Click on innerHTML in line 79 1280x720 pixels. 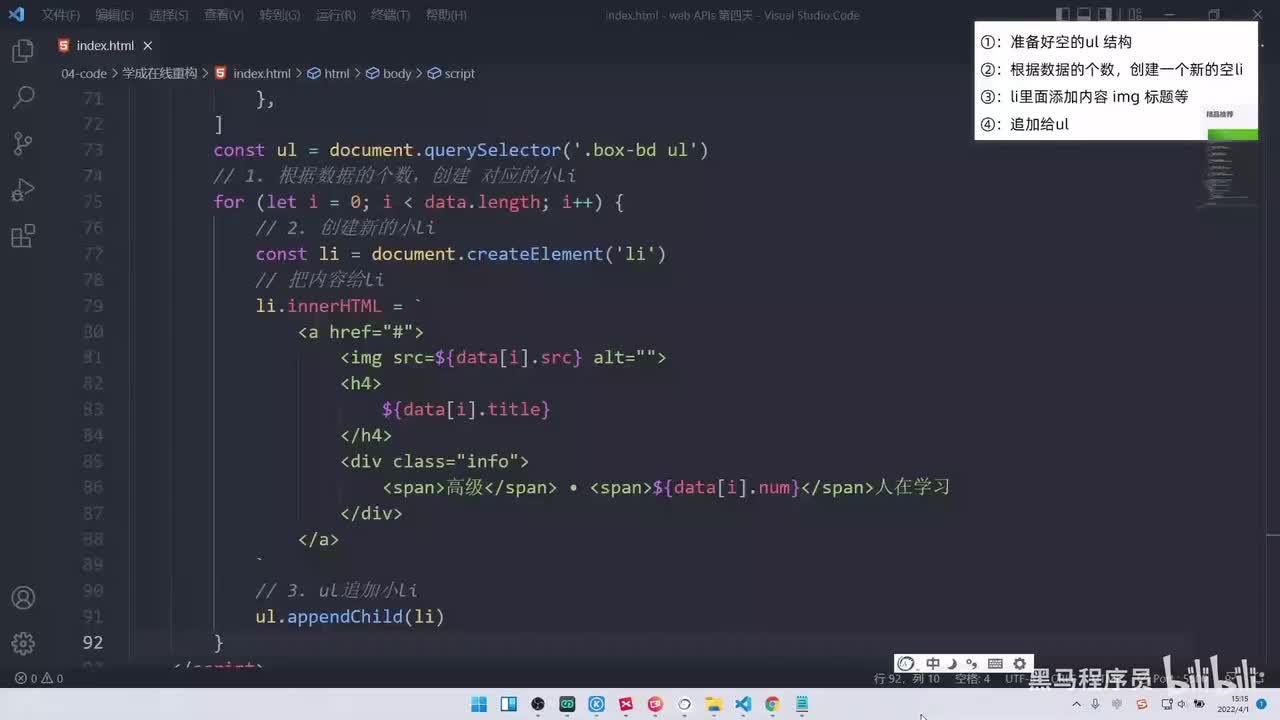(334, 306)
